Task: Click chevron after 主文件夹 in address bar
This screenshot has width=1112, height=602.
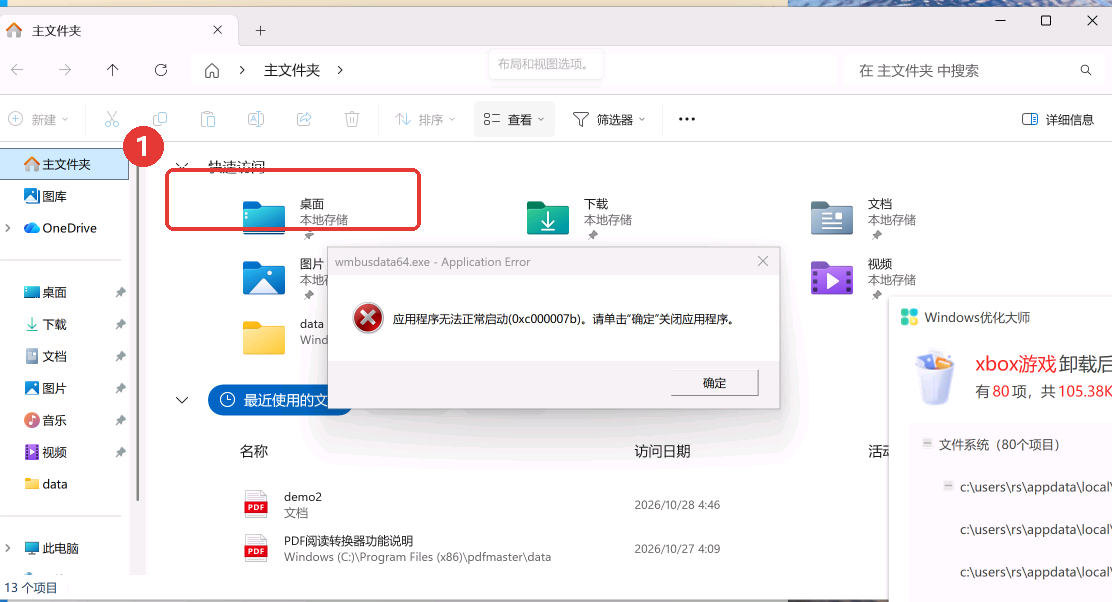Action: (340, 70)
